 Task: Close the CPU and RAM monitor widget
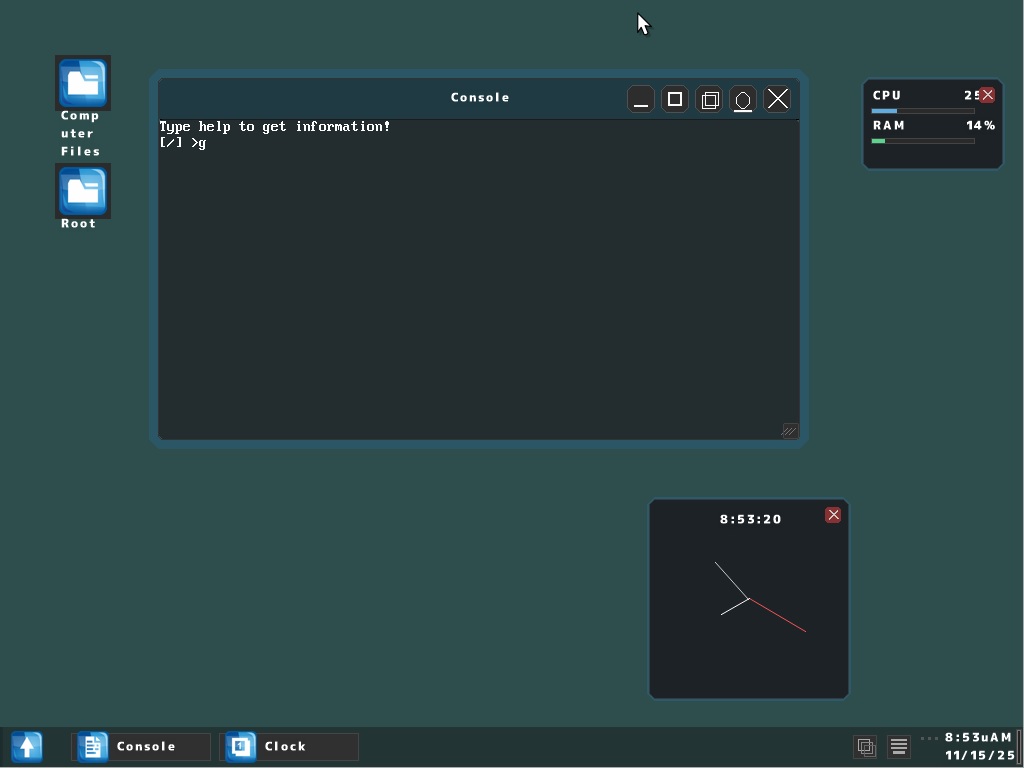pyautogui.click(x=987, y=95)
